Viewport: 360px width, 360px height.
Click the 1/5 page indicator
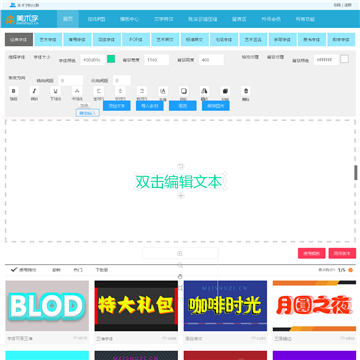coord(342,270)
